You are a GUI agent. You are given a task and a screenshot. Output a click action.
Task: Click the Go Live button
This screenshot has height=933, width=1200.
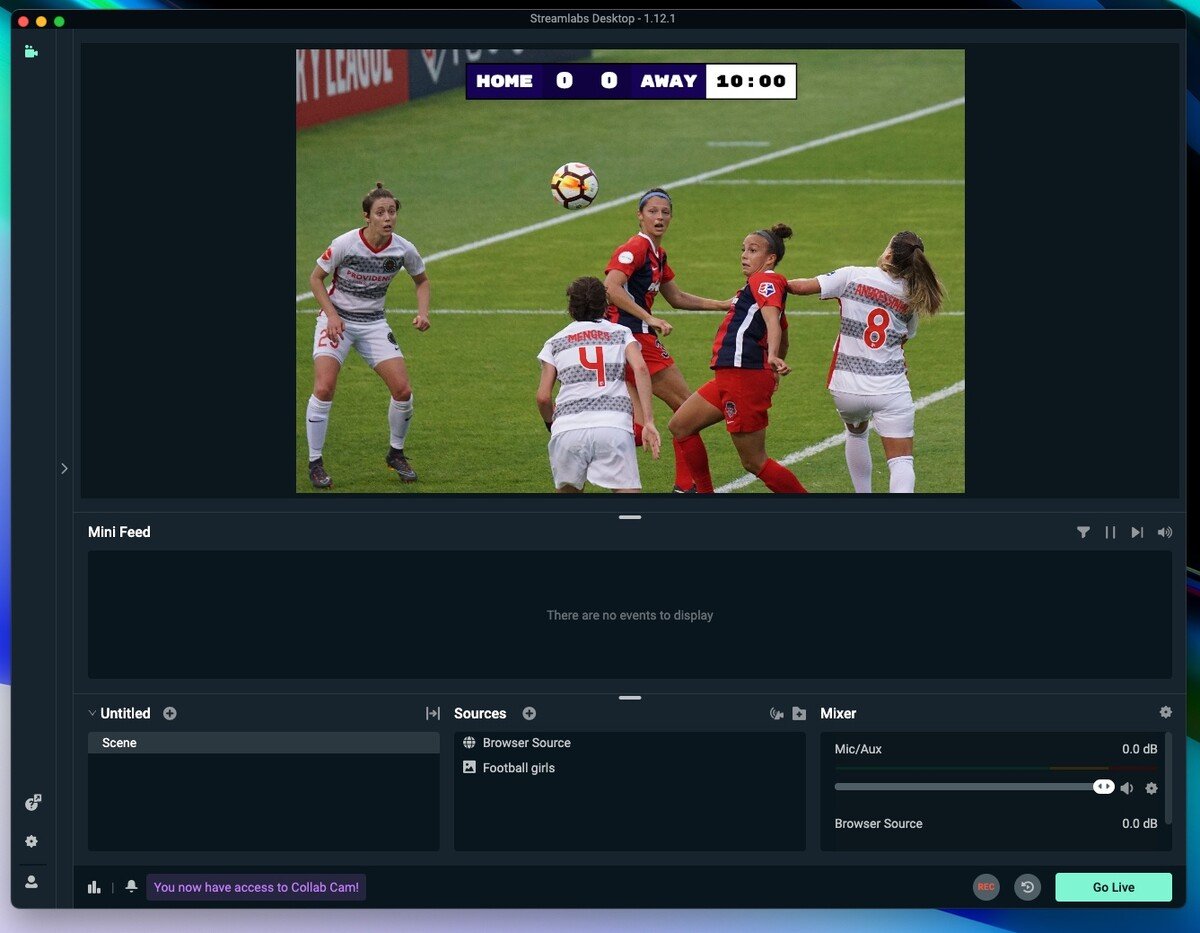[1113, 887]
